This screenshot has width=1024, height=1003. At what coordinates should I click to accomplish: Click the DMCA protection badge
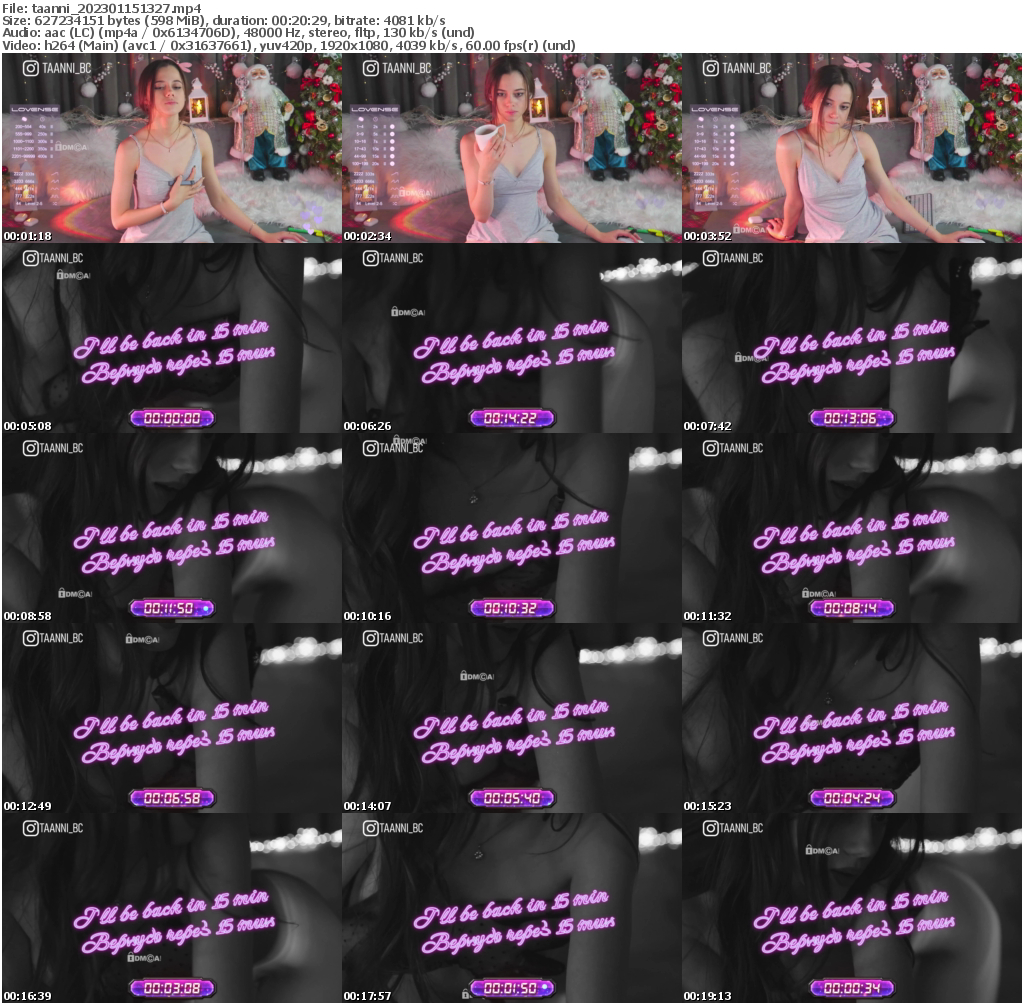click(x=74, y=146)
